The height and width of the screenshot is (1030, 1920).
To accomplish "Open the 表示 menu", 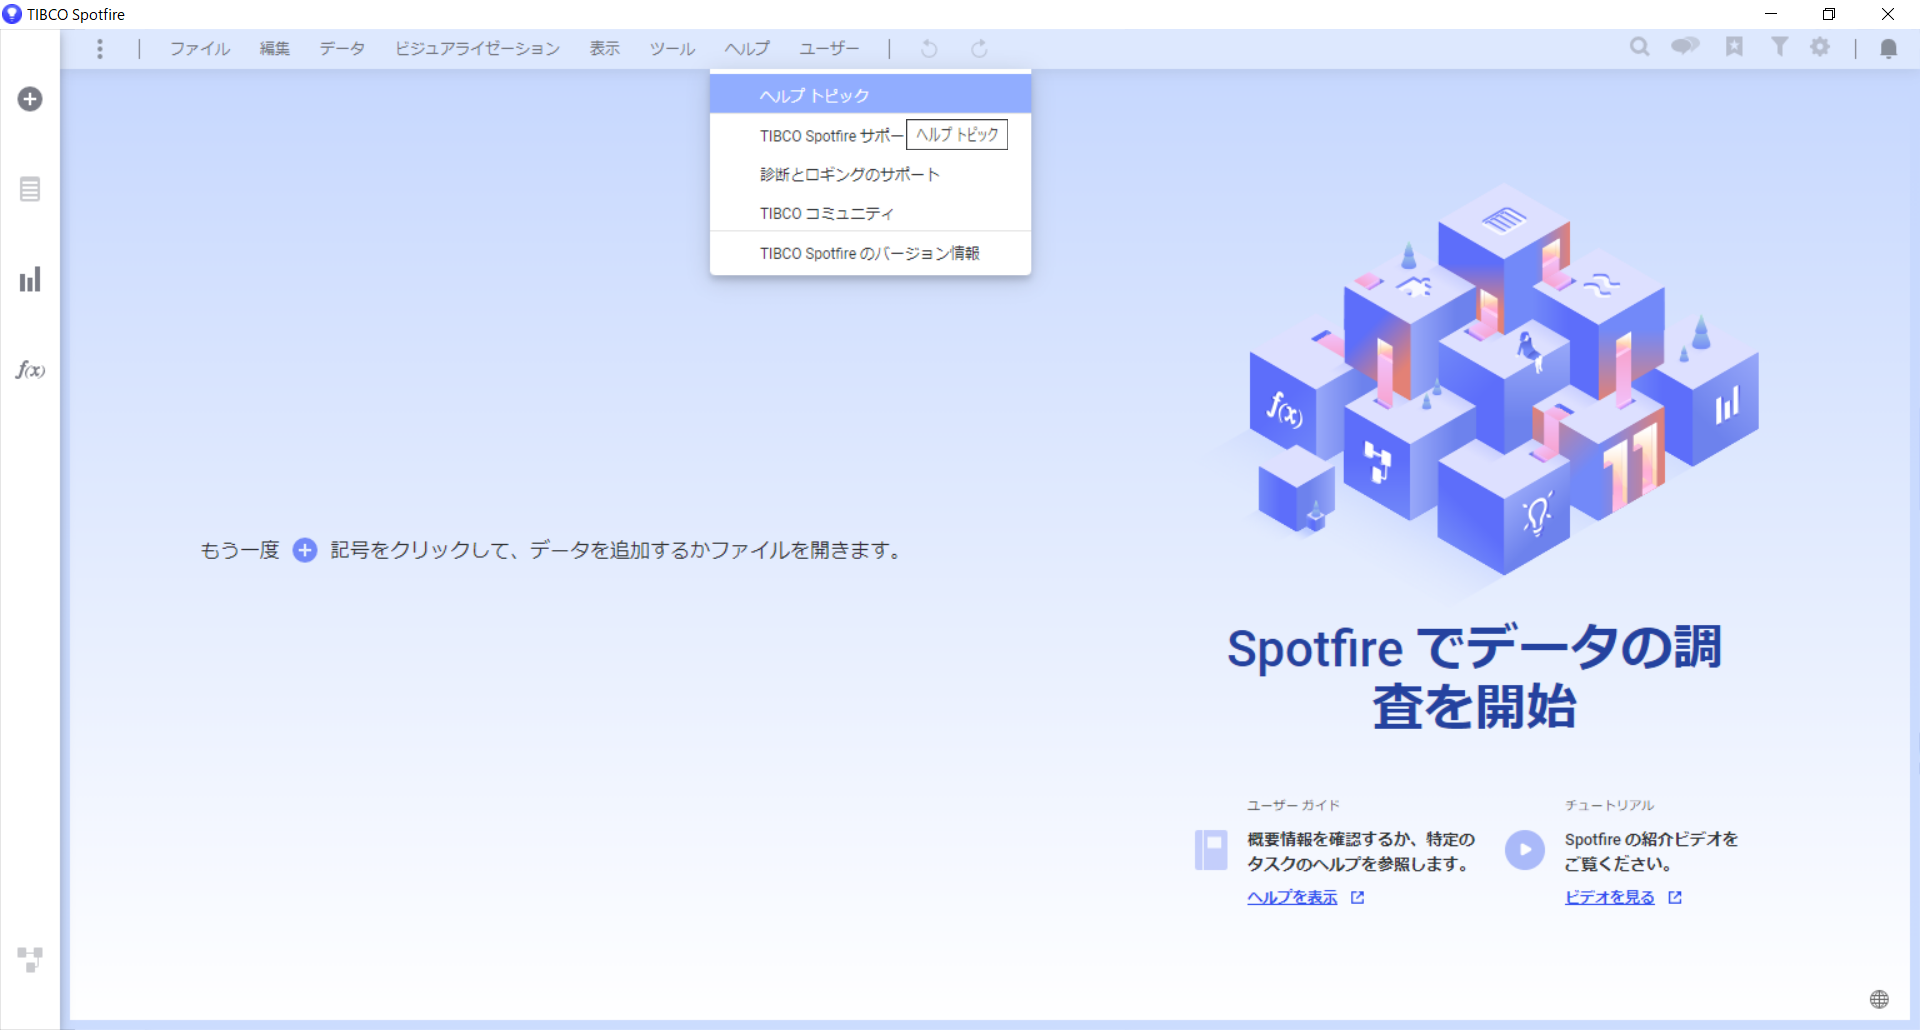I will coord(605,48).
